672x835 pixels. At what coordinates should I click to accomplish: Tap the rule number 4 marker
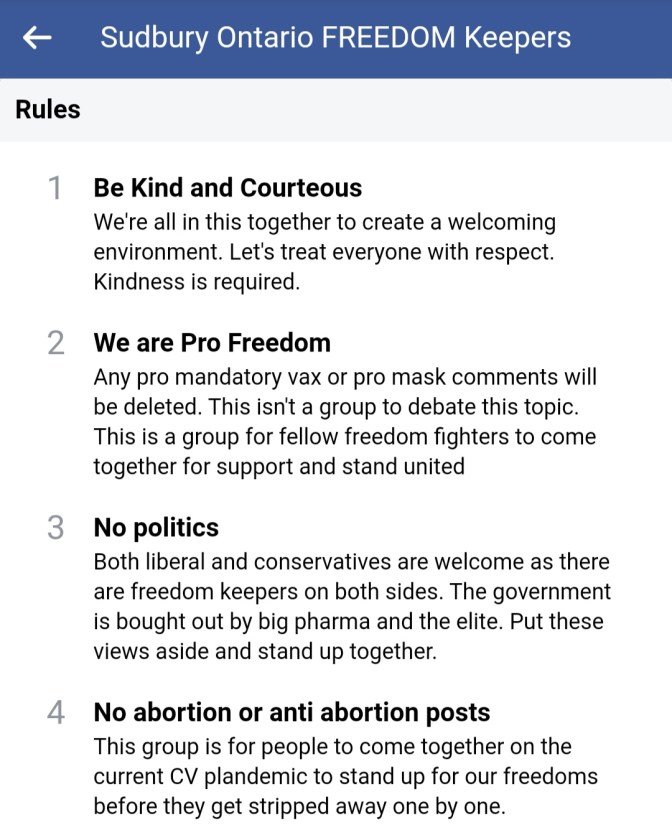tap(56, 713)
